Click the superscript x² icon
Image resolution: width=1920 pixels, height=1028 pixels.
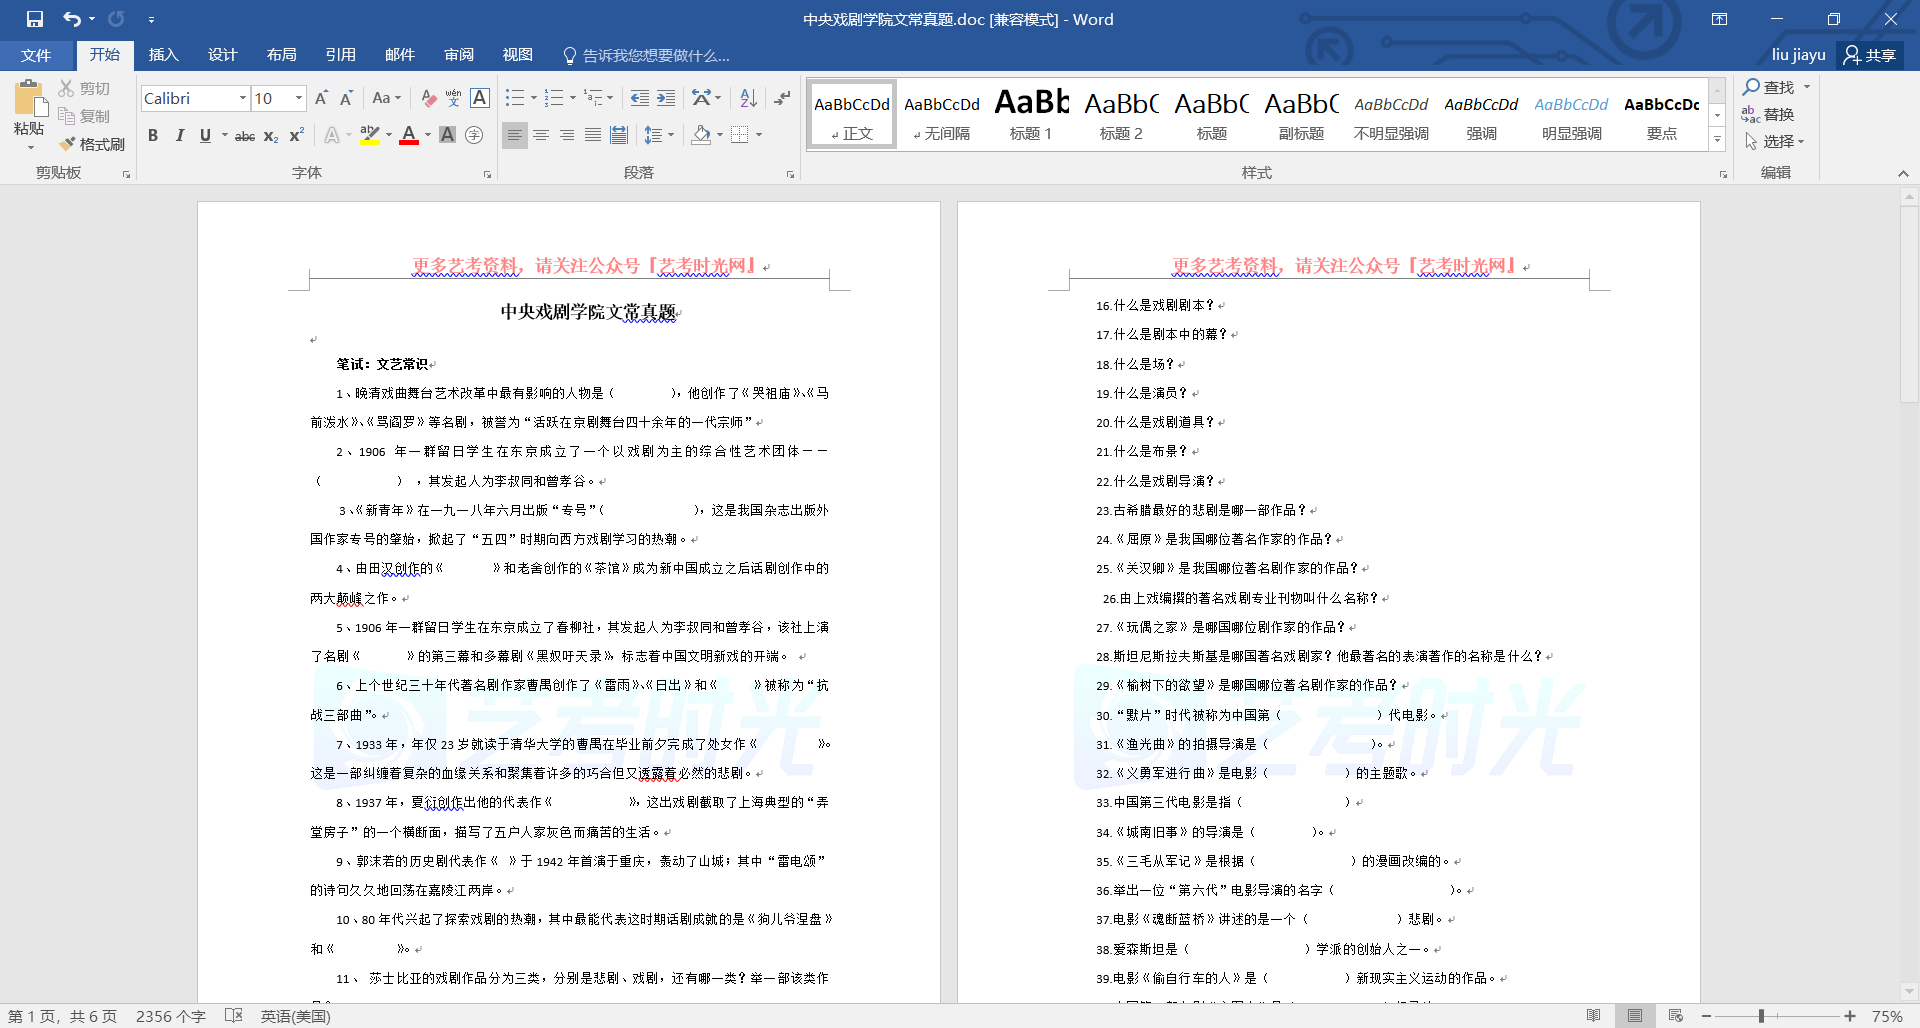297,135
